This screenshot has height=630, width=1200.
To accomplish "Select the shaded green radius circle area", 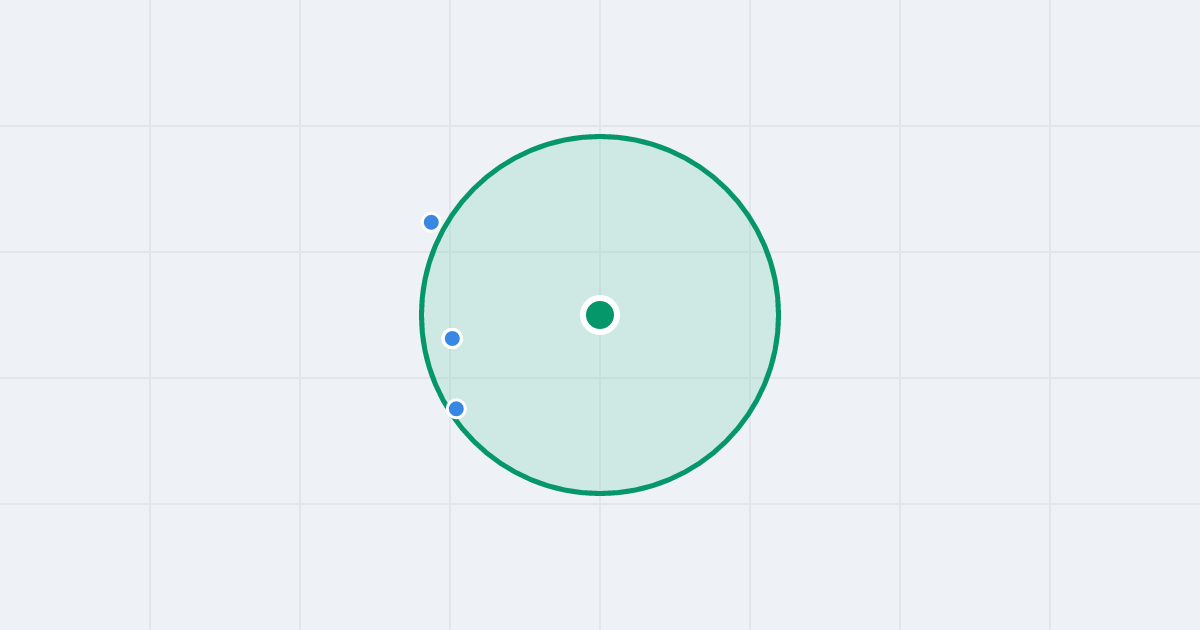I will point(600,315).
